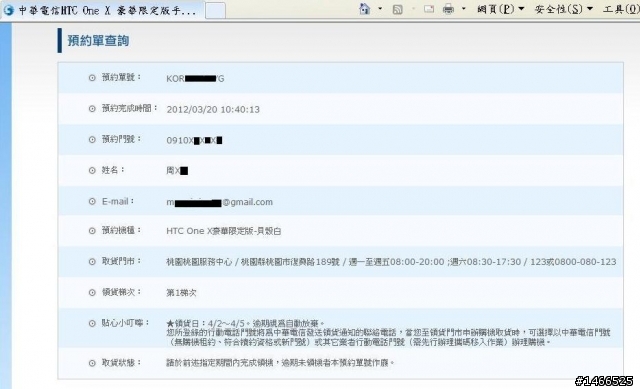
Task: Expand the Home button dropdown arrow
Action: [380, 9]
